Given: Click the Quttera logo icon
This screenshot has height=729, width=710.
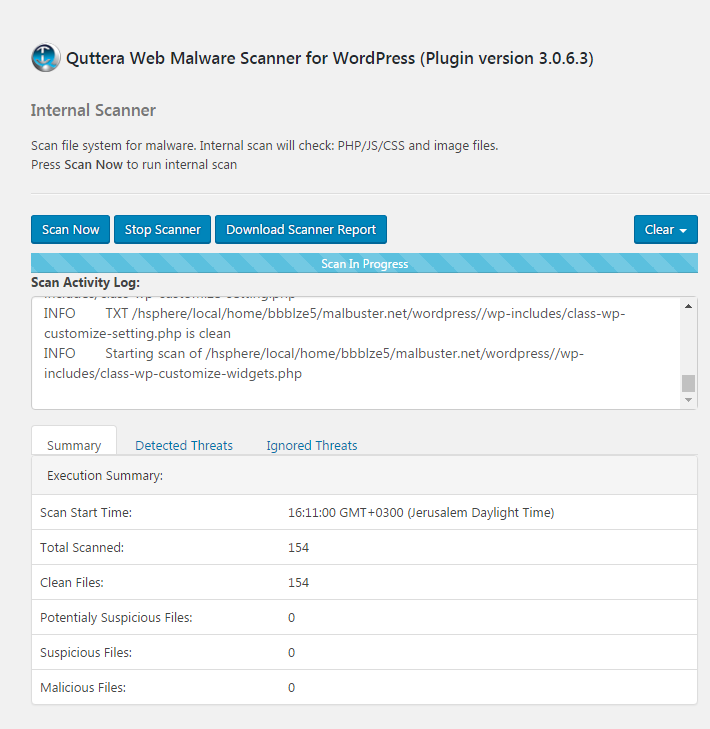Looking at the screenshot, I should coord(45,58).
